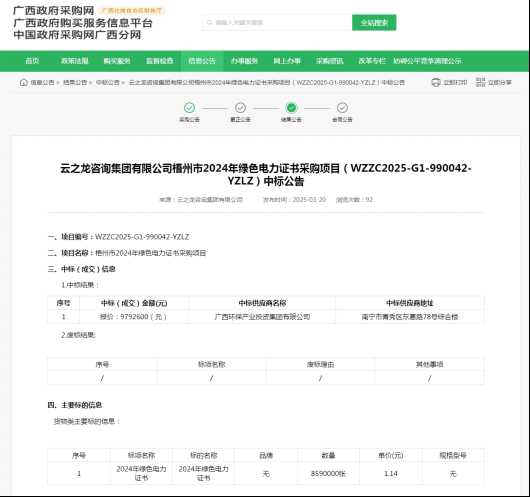The height and width of the screenshot is (497, 530).
Task: Click the home icon in breadcrumb
Action: 24,82
